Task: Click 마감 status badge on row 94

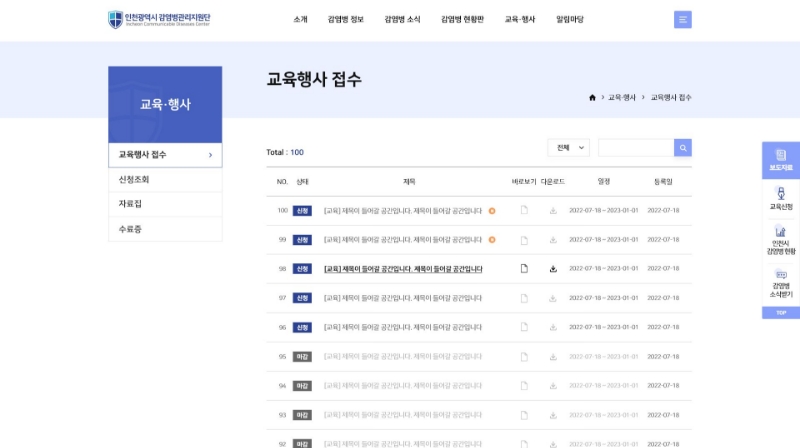Action: 302,386
